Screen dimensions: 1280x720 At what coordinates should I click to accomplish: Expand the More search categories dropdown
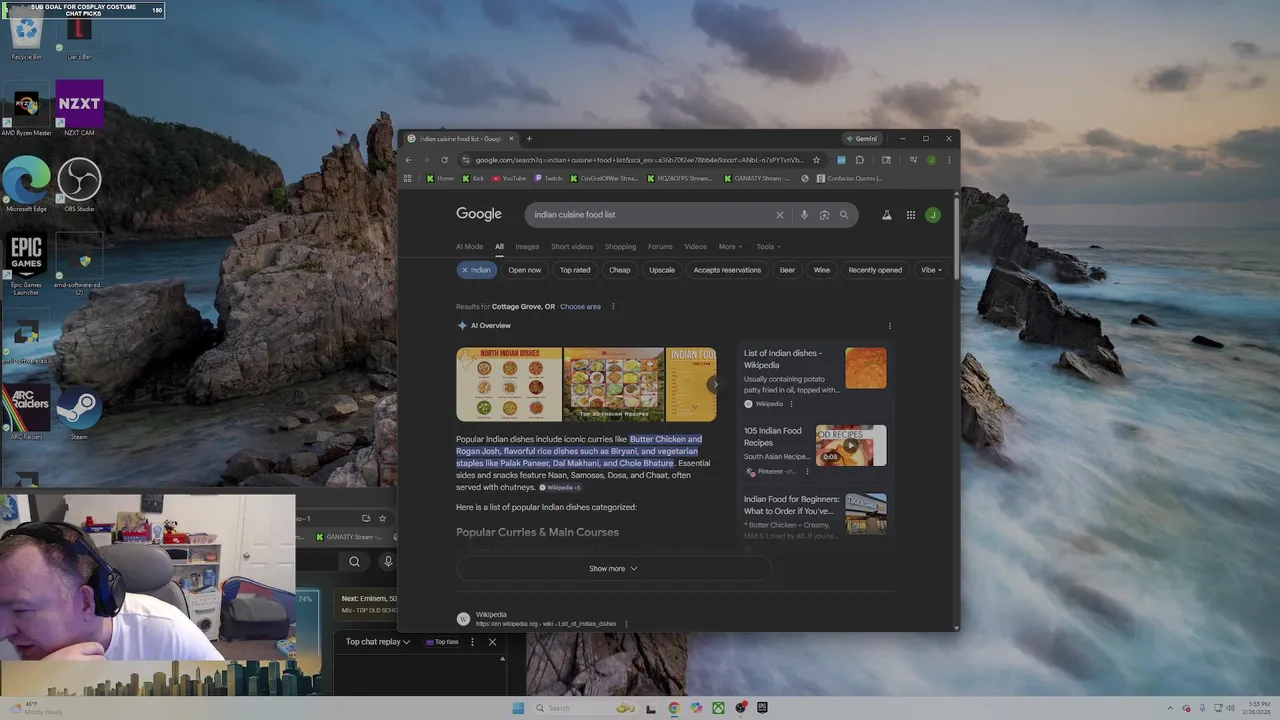pos(730,247)
